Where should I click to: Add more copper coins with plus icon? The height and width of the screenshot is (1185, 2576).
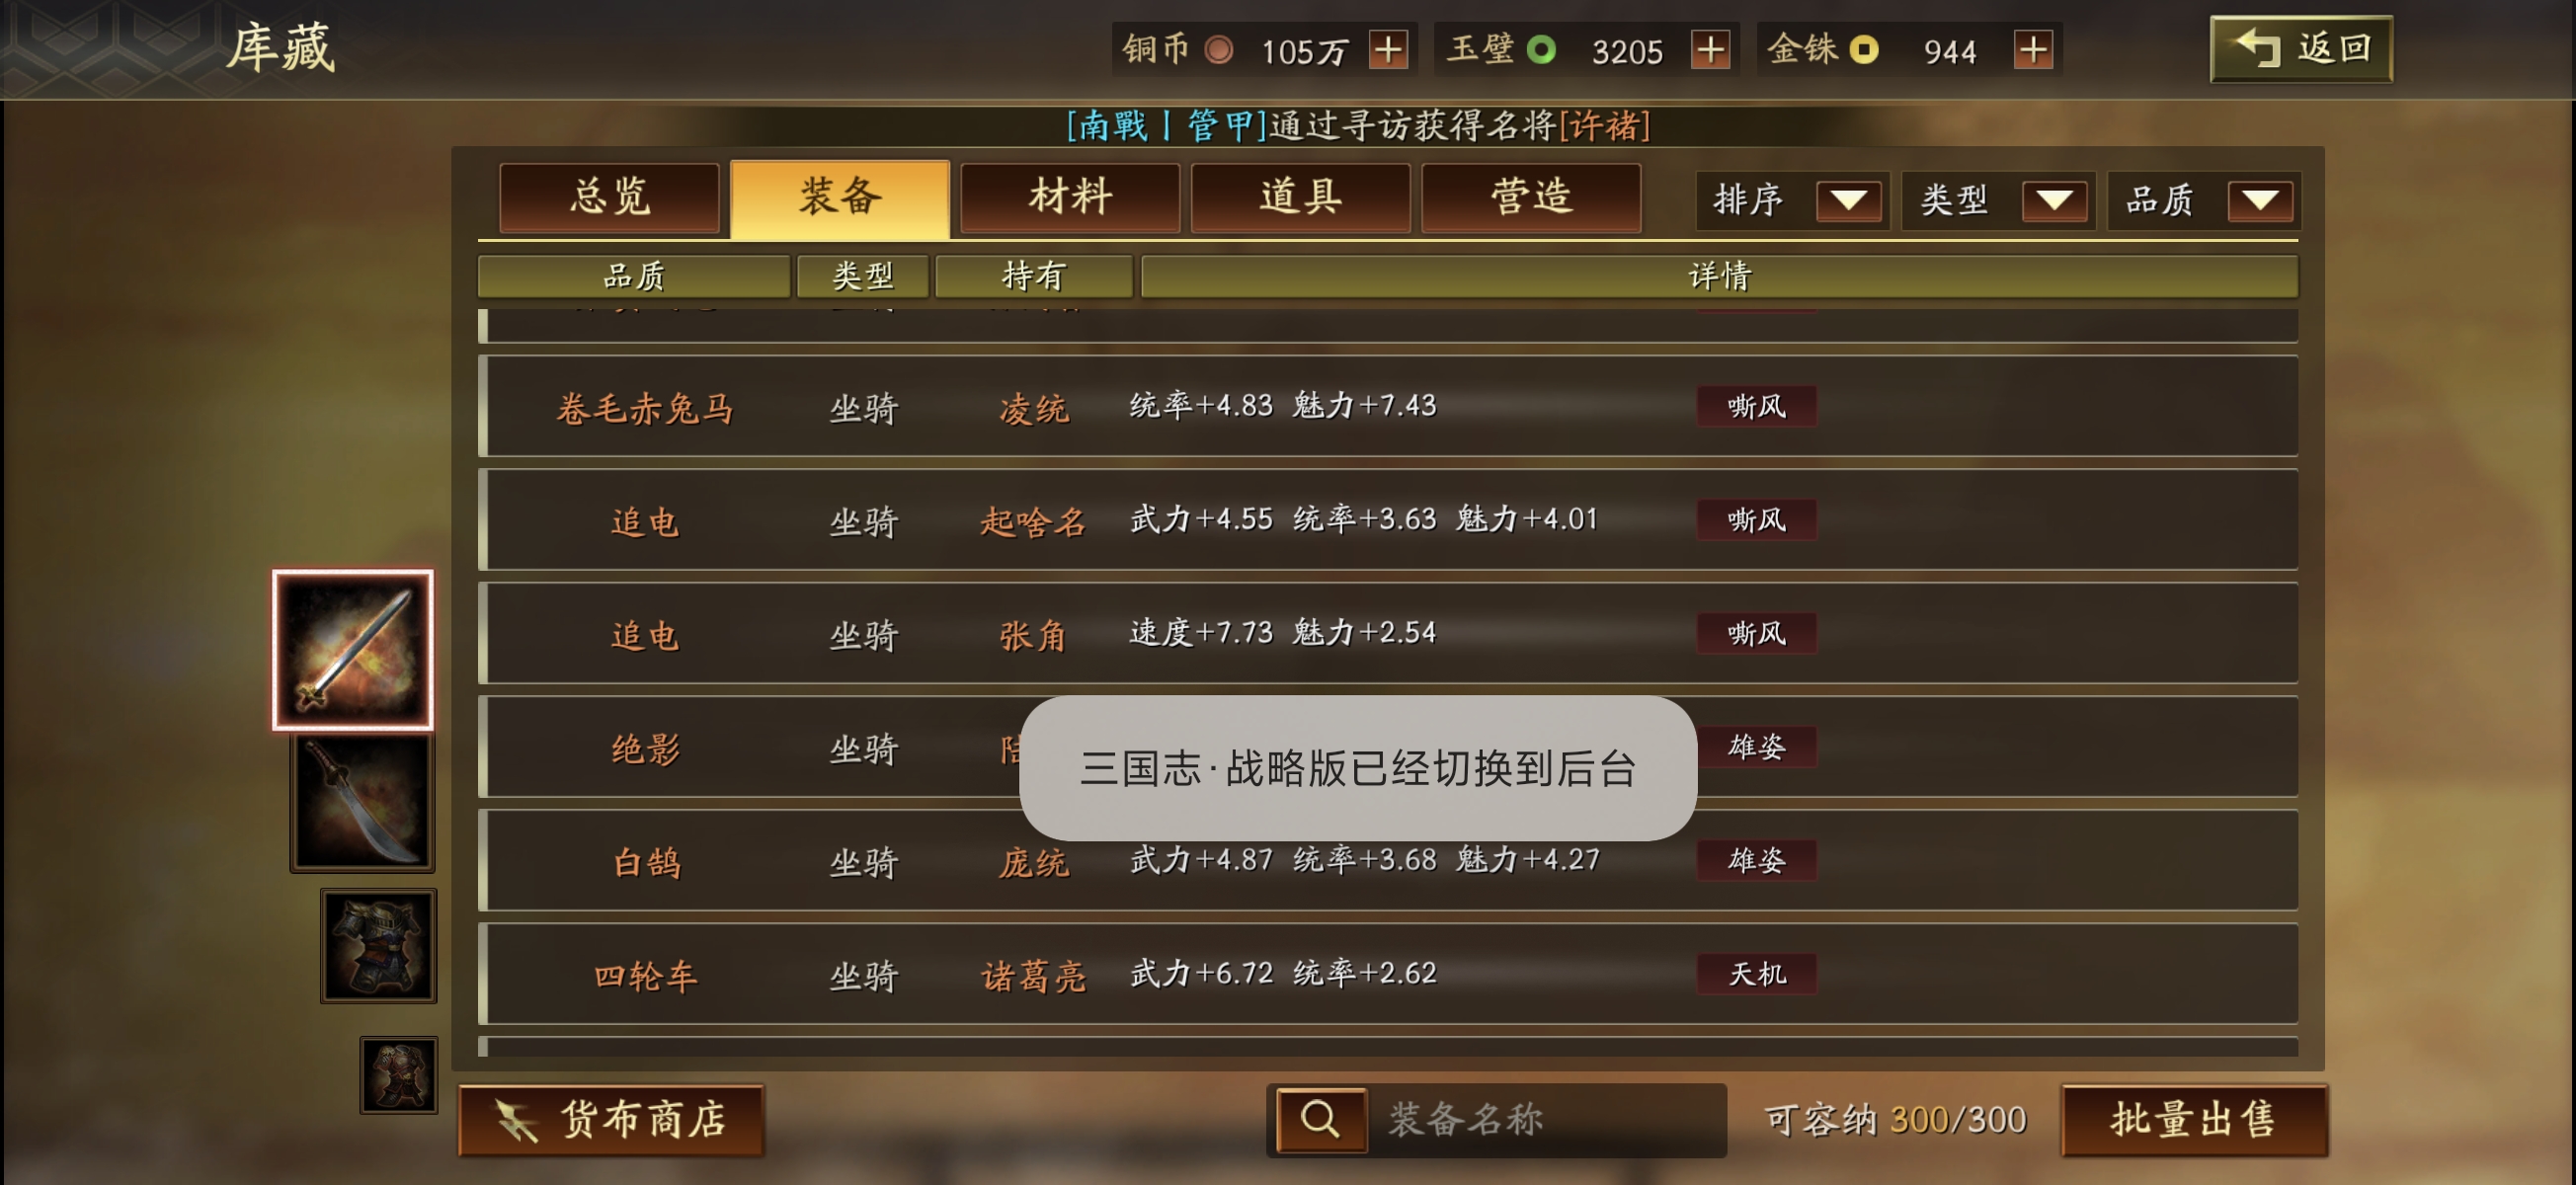[x=1388, y=49]
